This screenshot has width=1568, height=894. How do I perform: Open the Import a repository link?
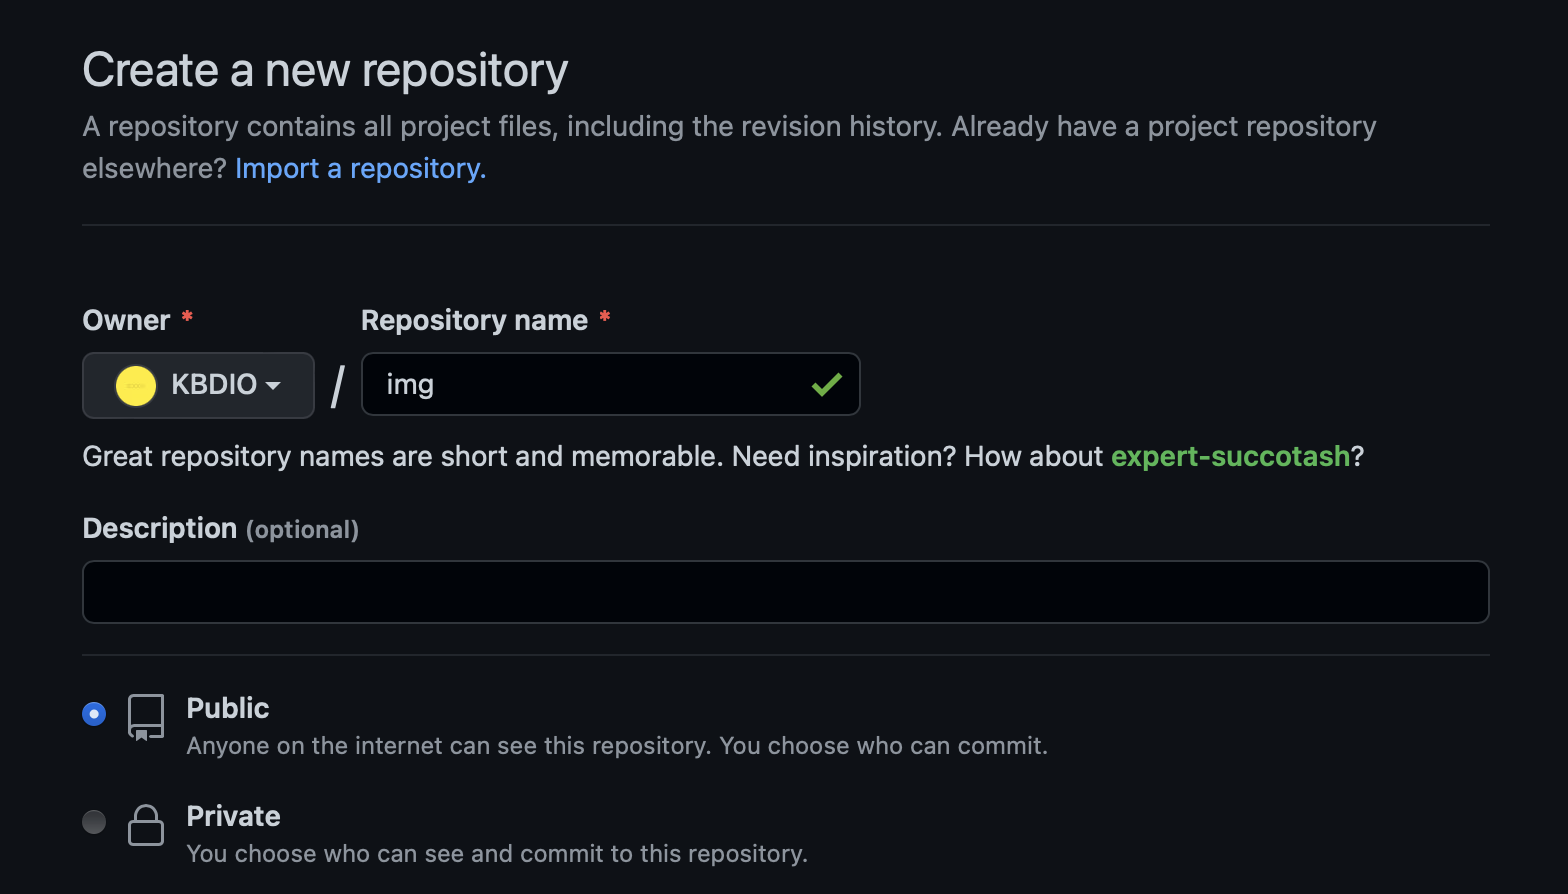[360, 169]
